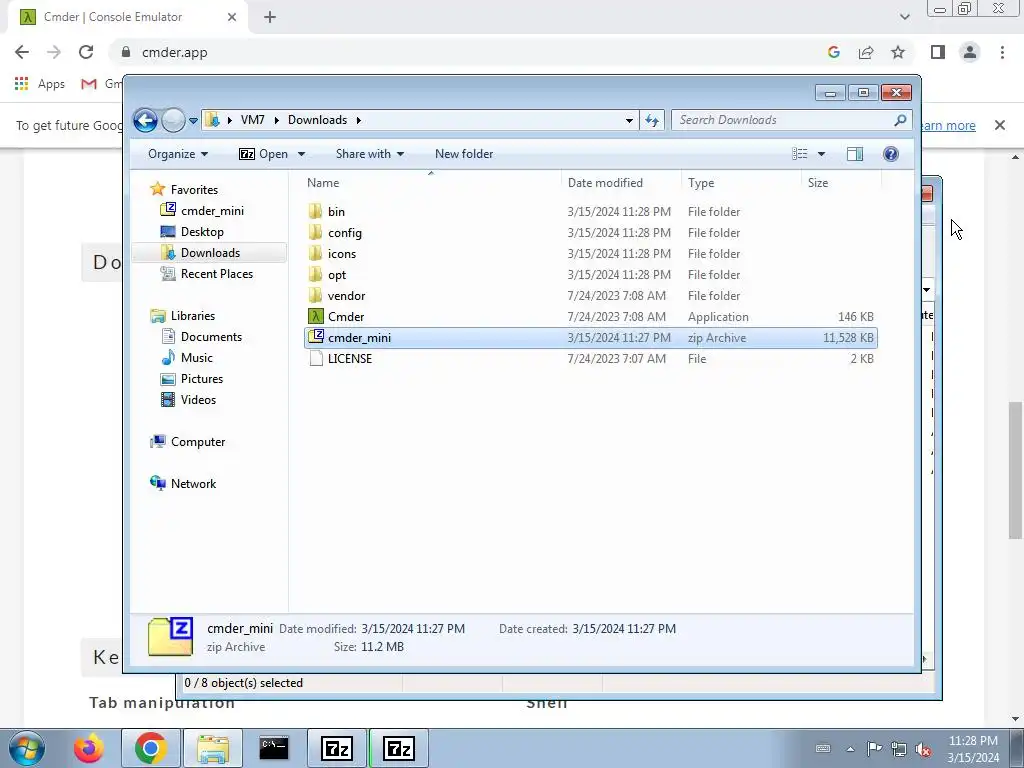Select the opt folder icon
The image size is (1024, 768).
click(x=315, y=274)
